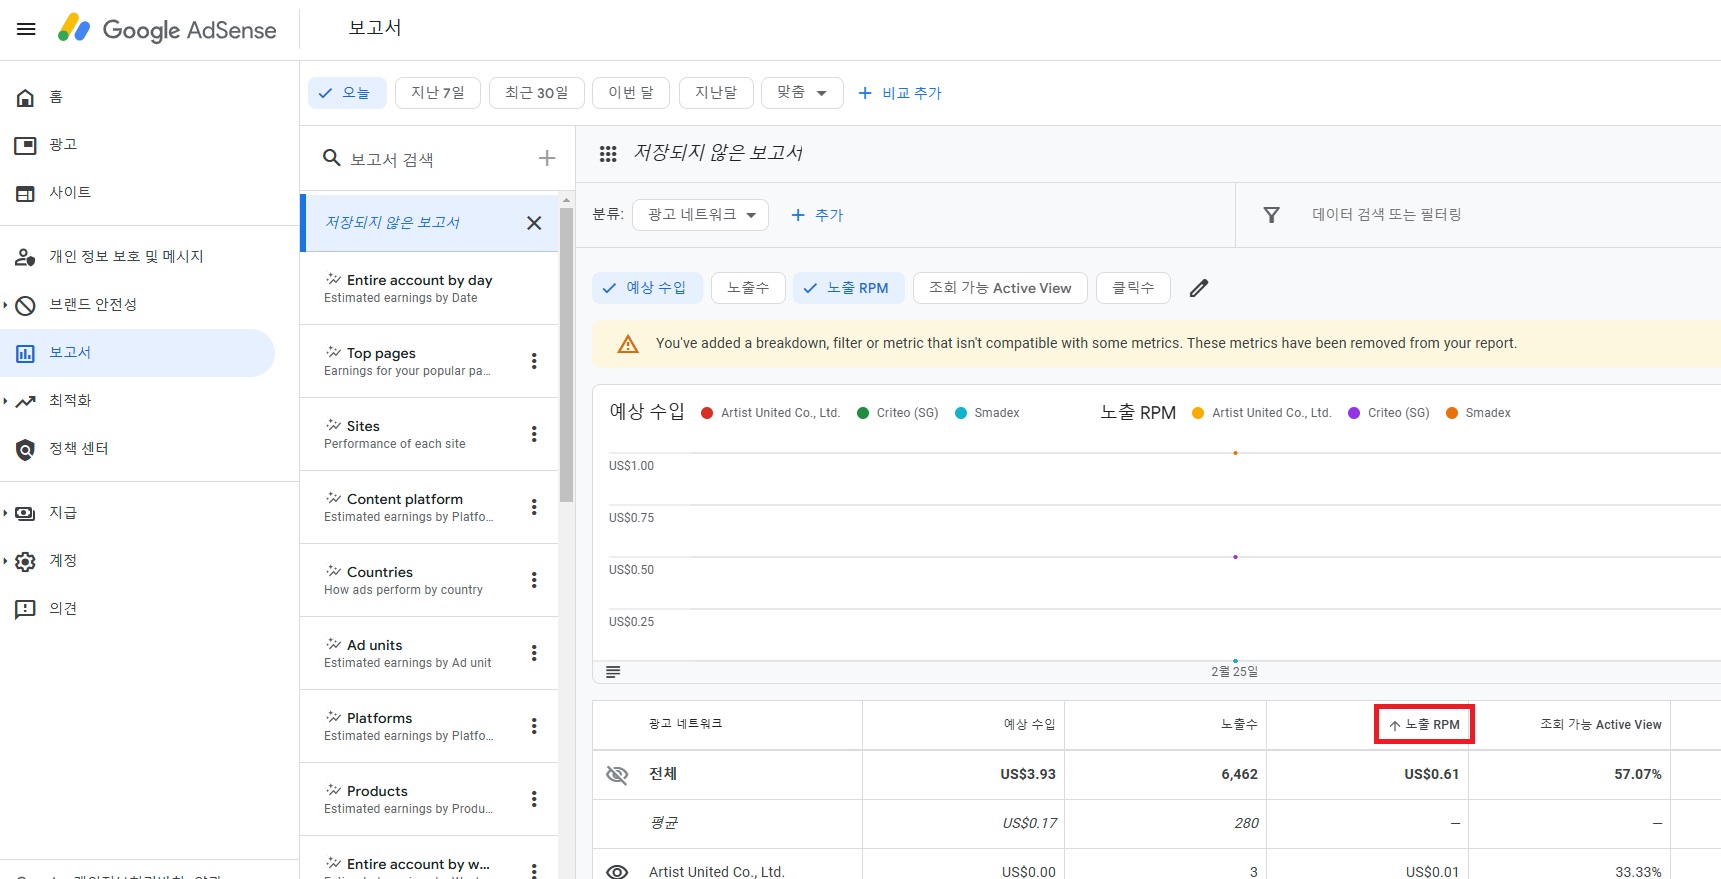This screenshot has width=1721, height=879.
Task: Select the 지난달 date range
Action: coord(716,93)
